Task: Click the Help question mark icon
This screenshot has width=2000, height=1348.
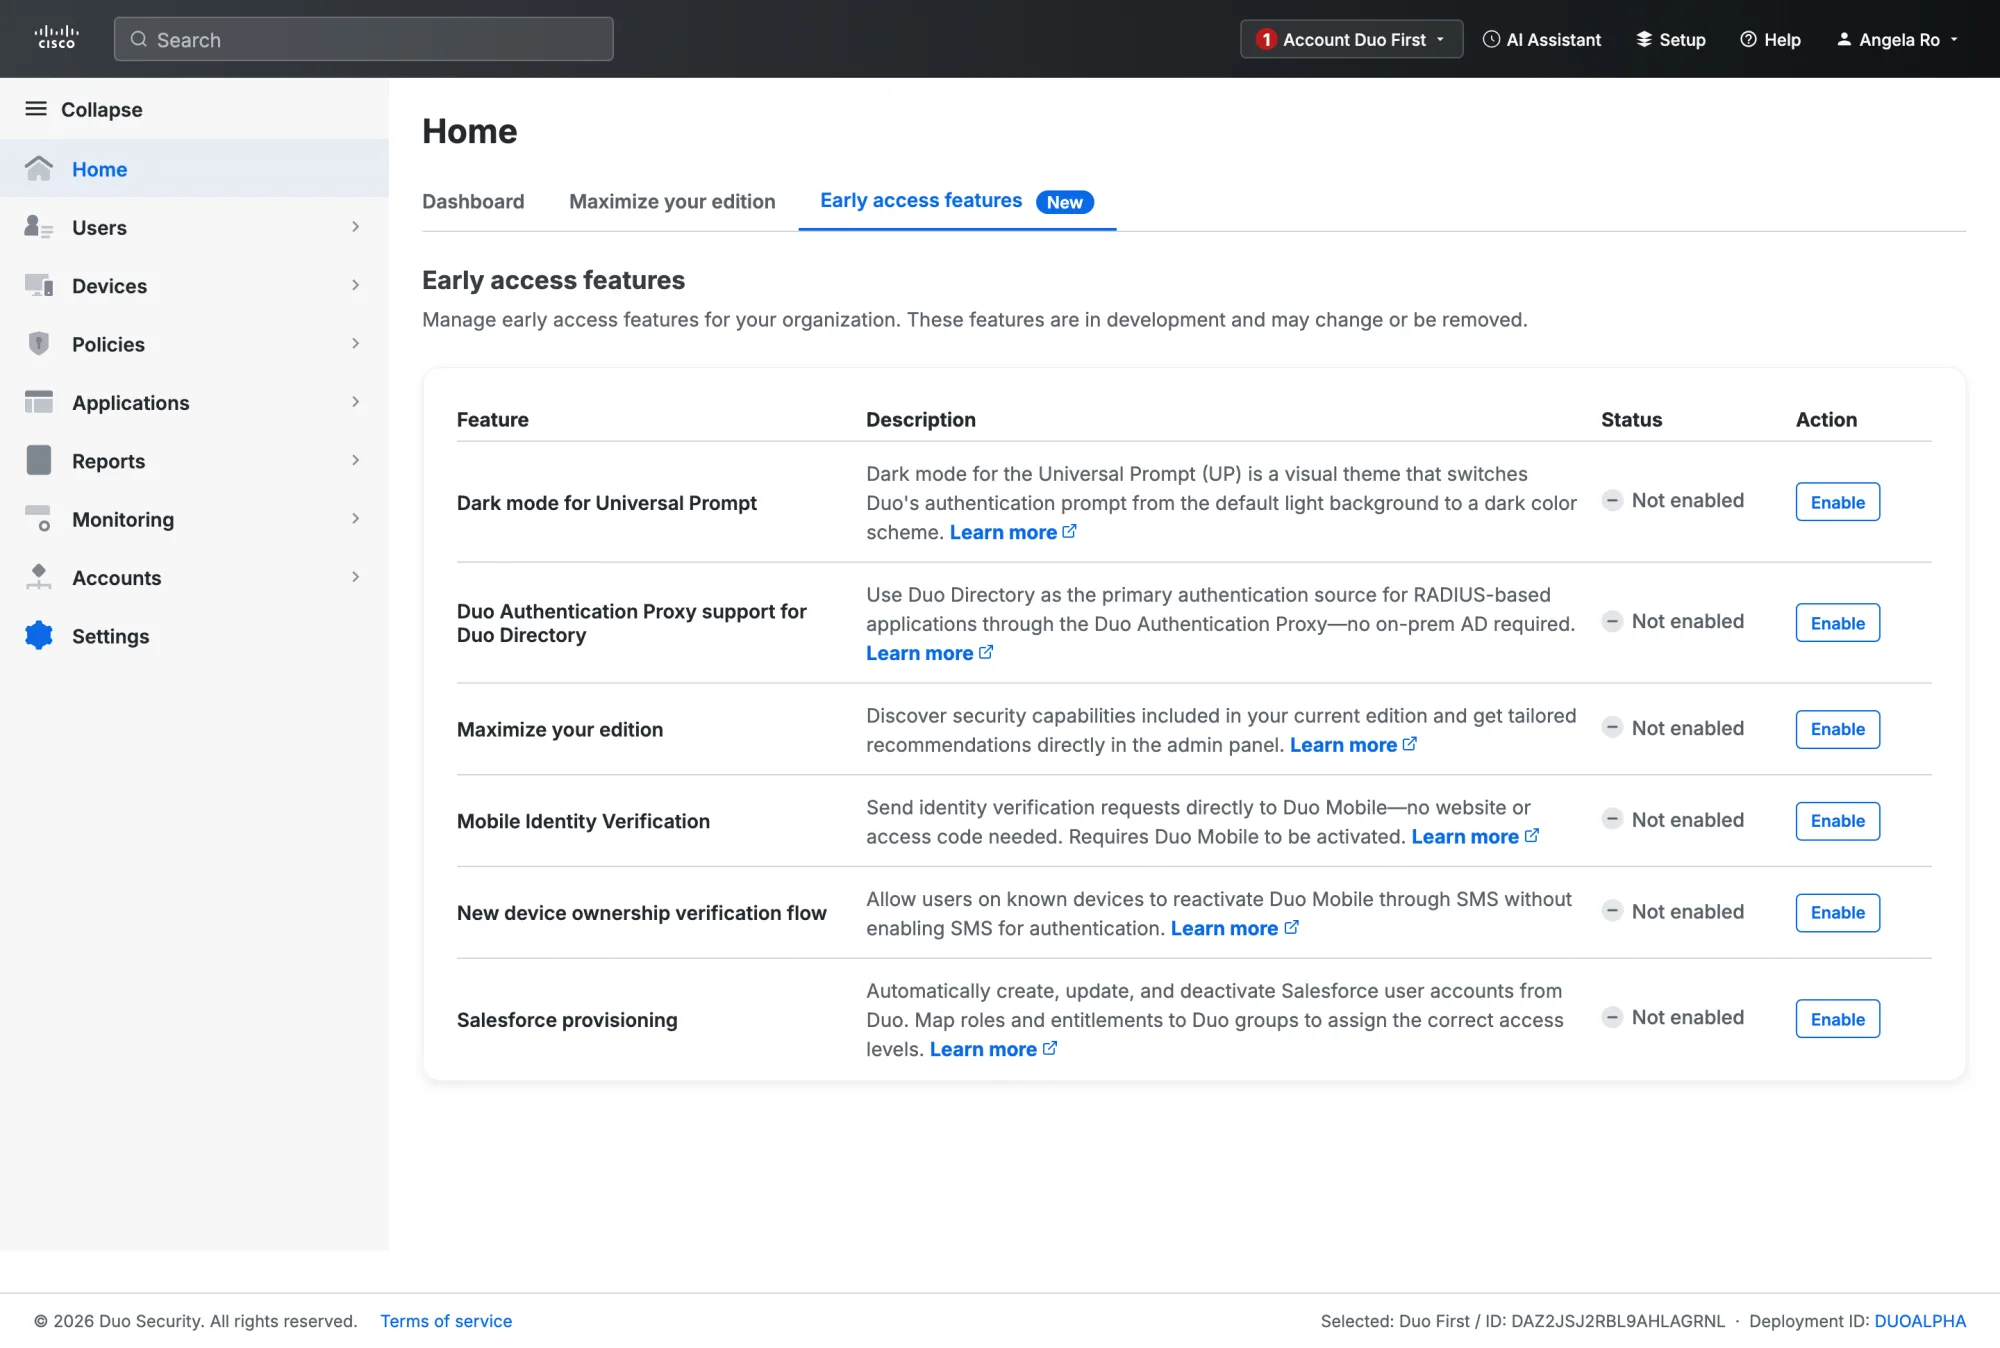Action: pos(1748,39)
